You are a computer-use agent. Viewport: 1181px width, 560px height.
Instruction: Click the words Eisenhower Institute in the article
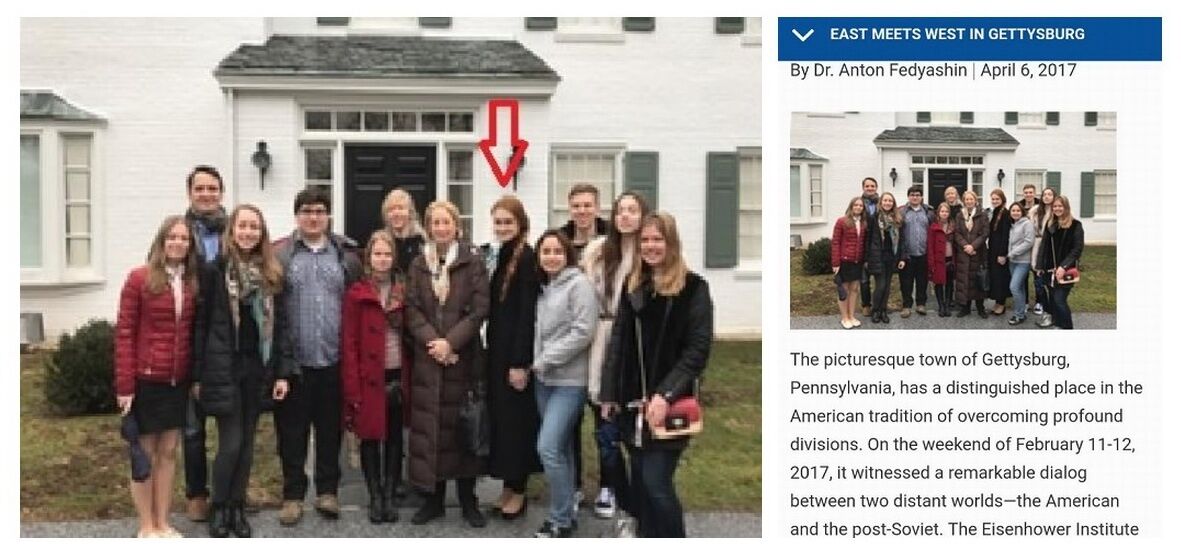pos(1043,529)
